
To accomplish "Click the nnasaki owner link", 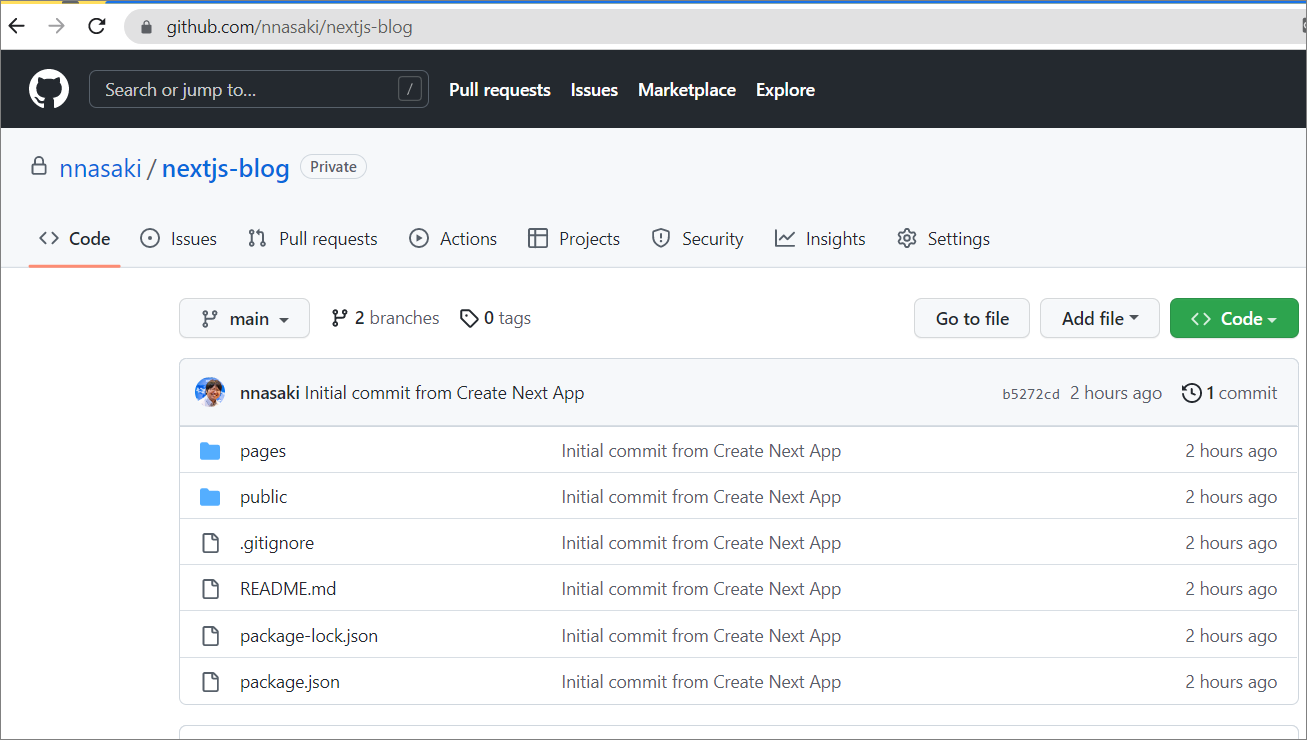I will tap(100, 168).
